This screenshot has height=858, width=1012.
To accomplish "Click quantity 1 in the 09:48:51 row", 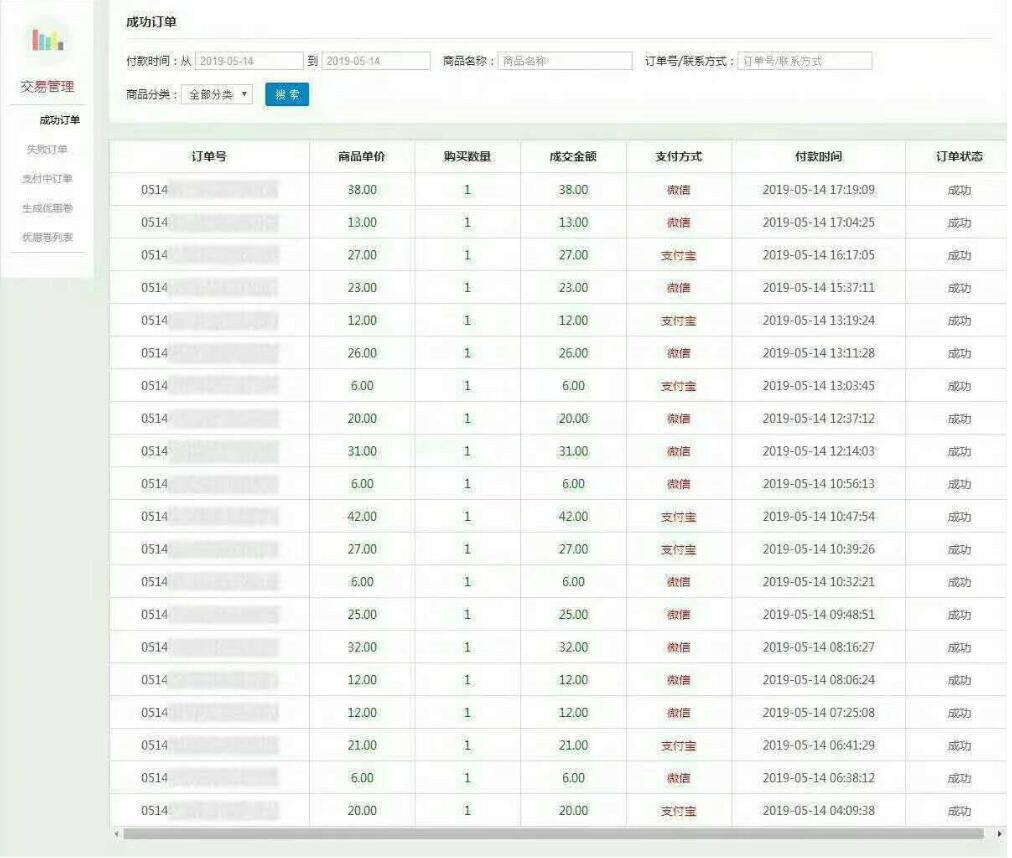I will pos(467,615).
